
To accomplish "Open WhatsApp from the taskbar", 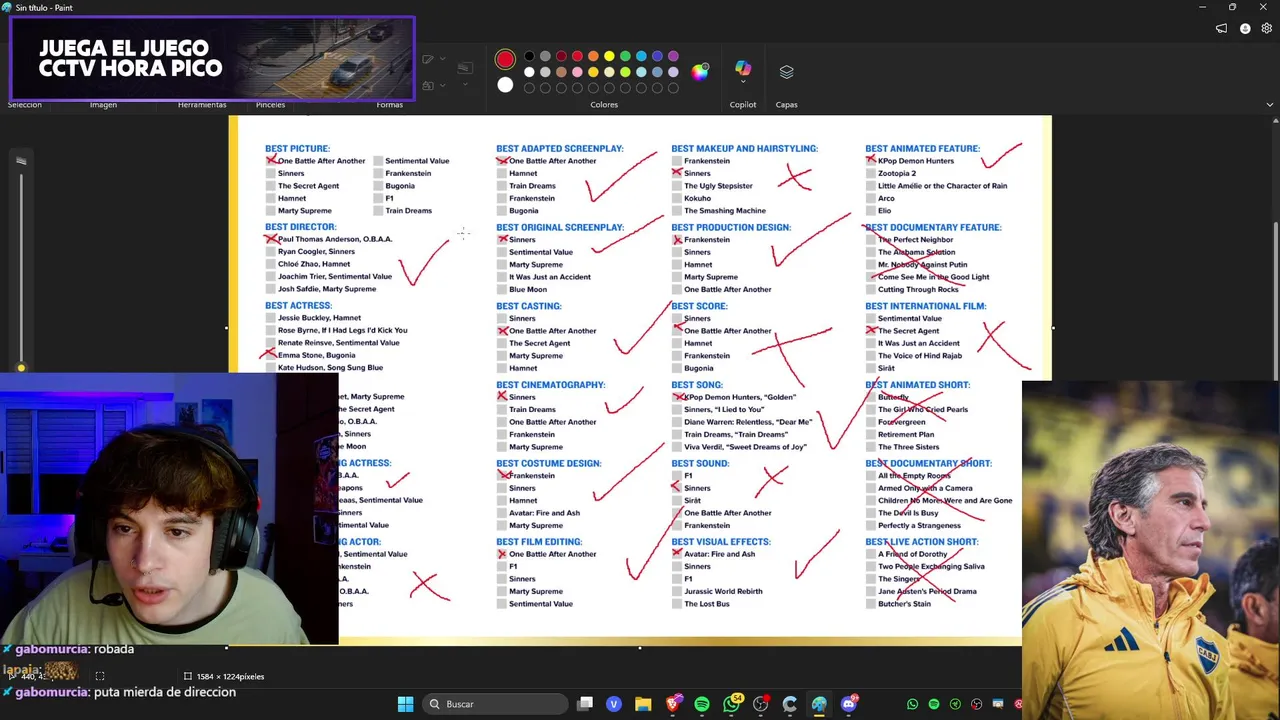I will tap(733, 704).
